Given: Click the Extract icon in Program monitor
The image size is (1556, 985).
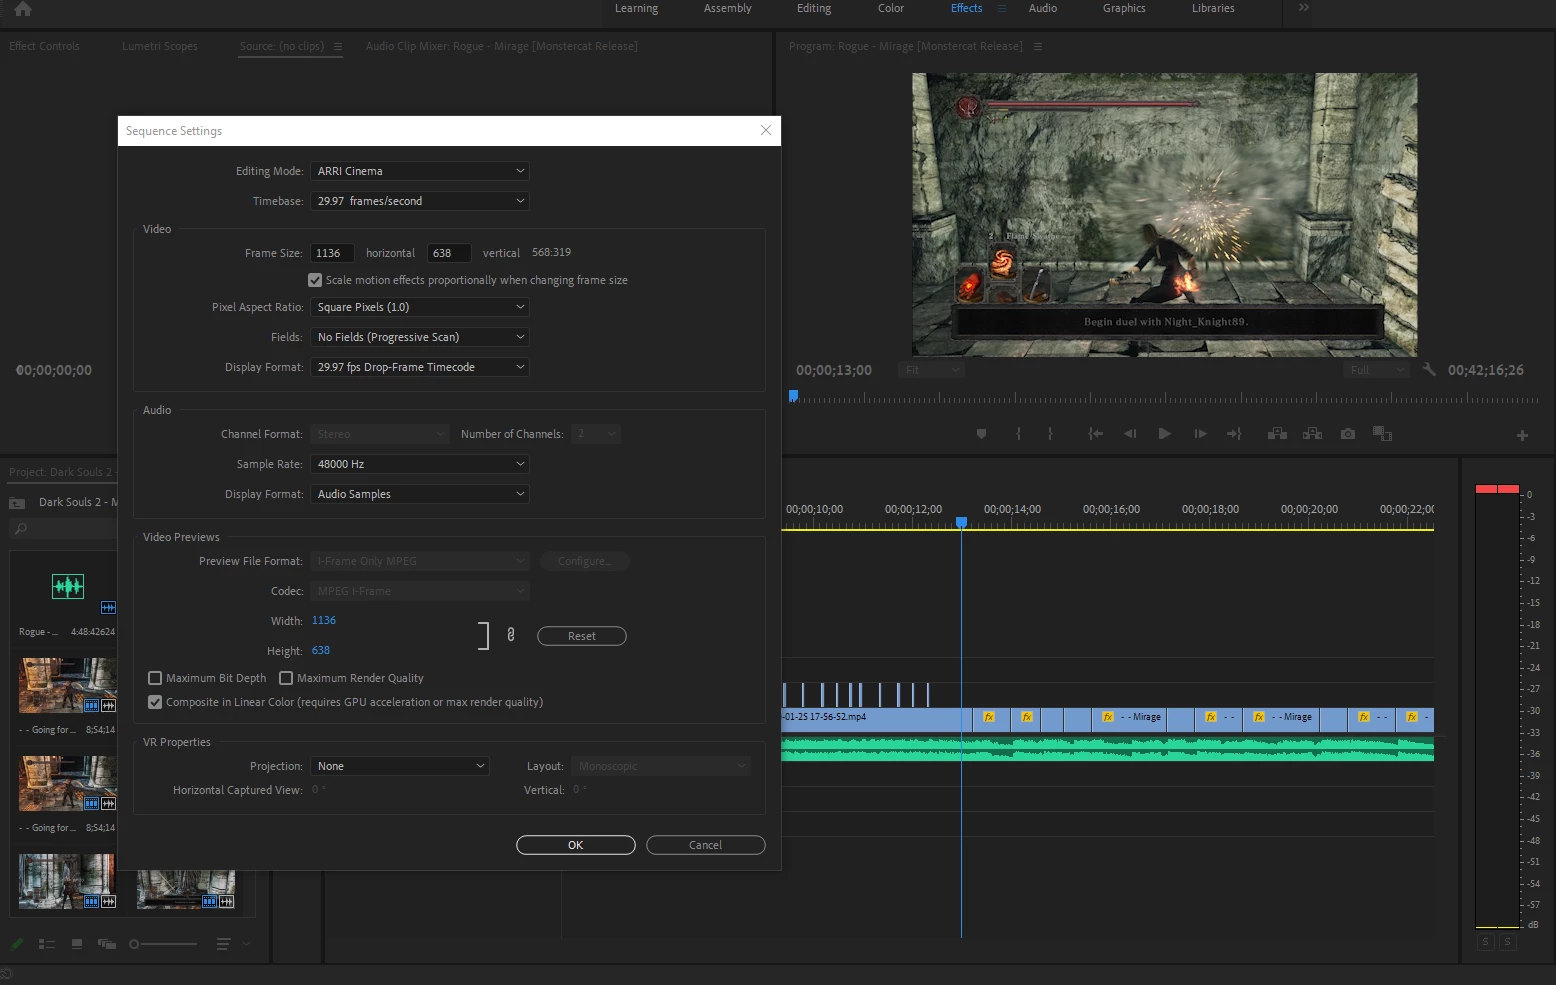Looking at the screenshot, I should (x=1312, y=434).
